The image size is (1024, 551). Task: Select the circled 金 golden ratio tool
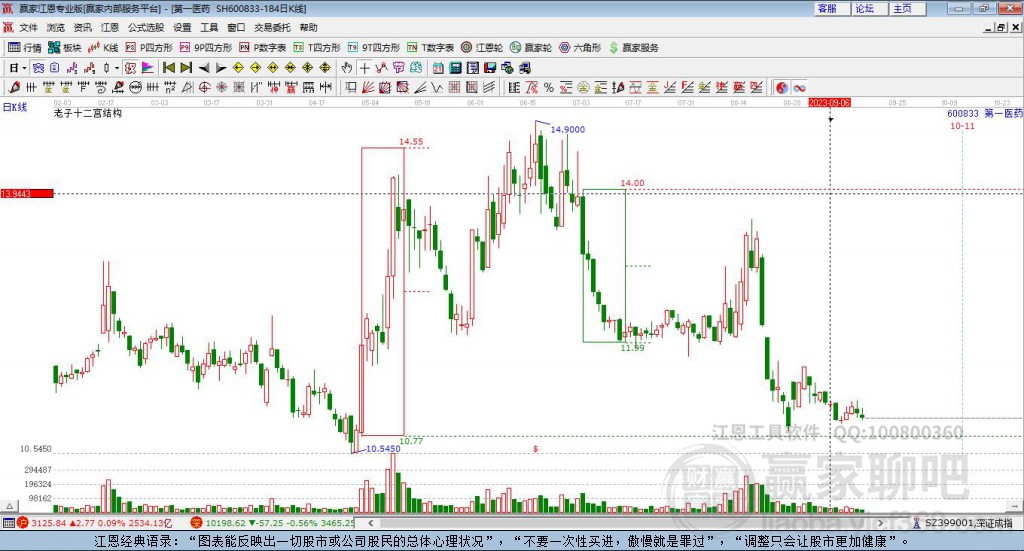tap(583, 87)
